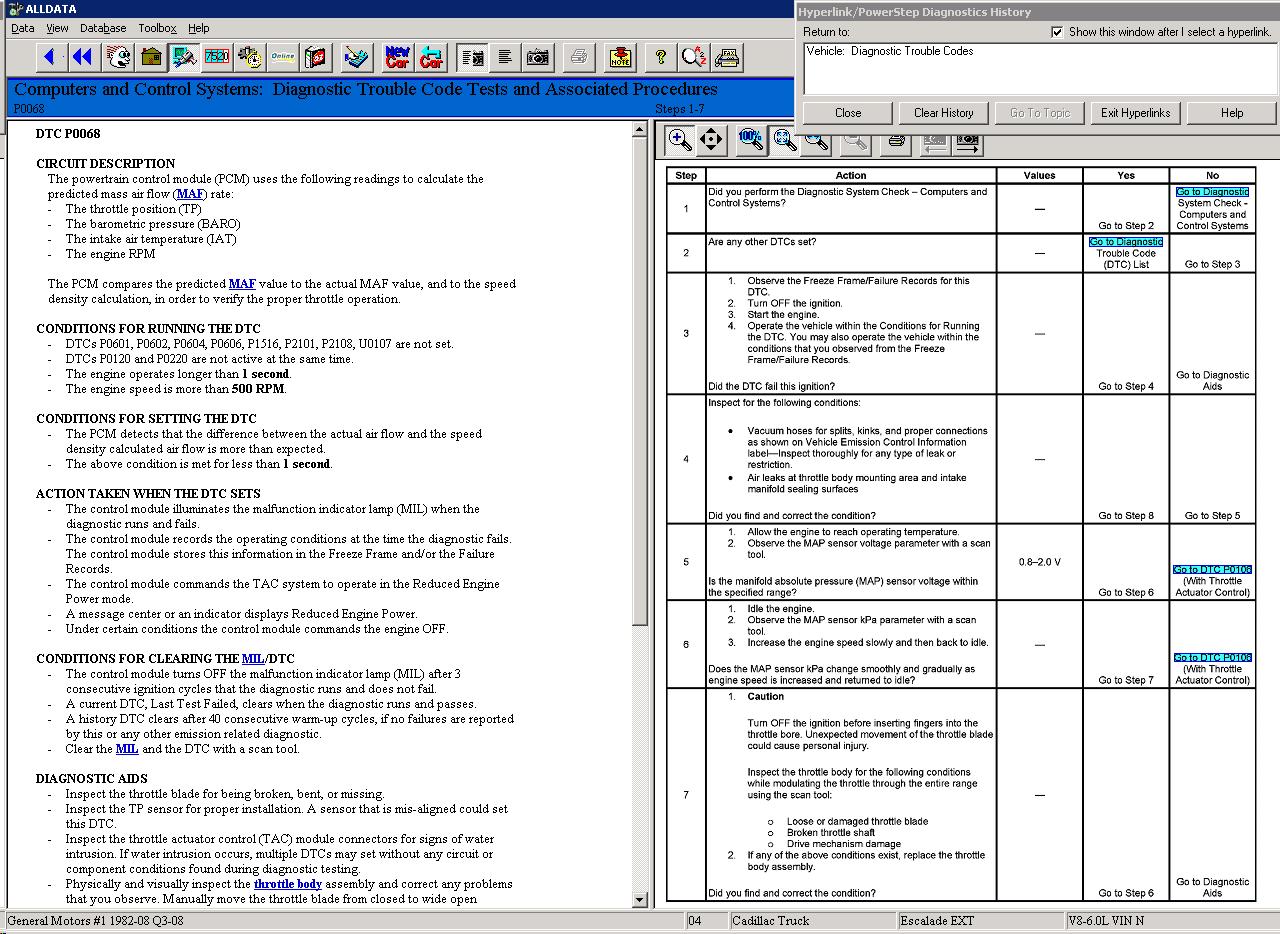The height and width of the screenshot is (934, 1280).
Task: Open the Note pushpin icon
Action: (x=620, y=57)
